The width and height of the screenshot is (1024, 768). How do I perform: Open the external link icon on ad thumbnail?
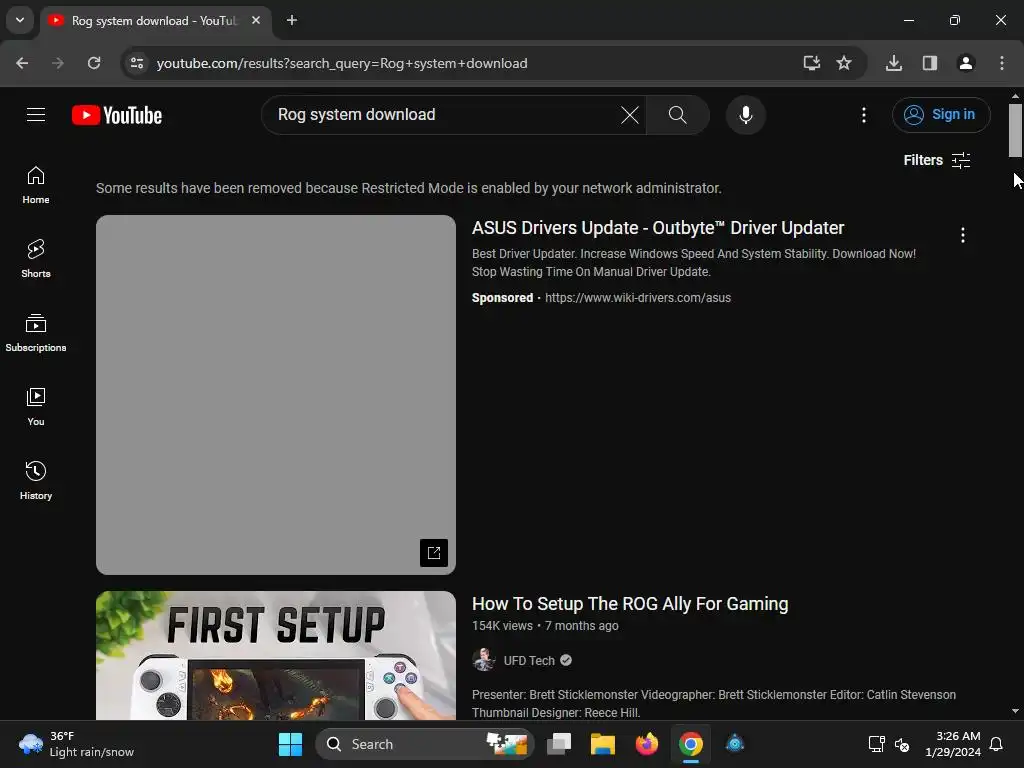tap(434, 553)
